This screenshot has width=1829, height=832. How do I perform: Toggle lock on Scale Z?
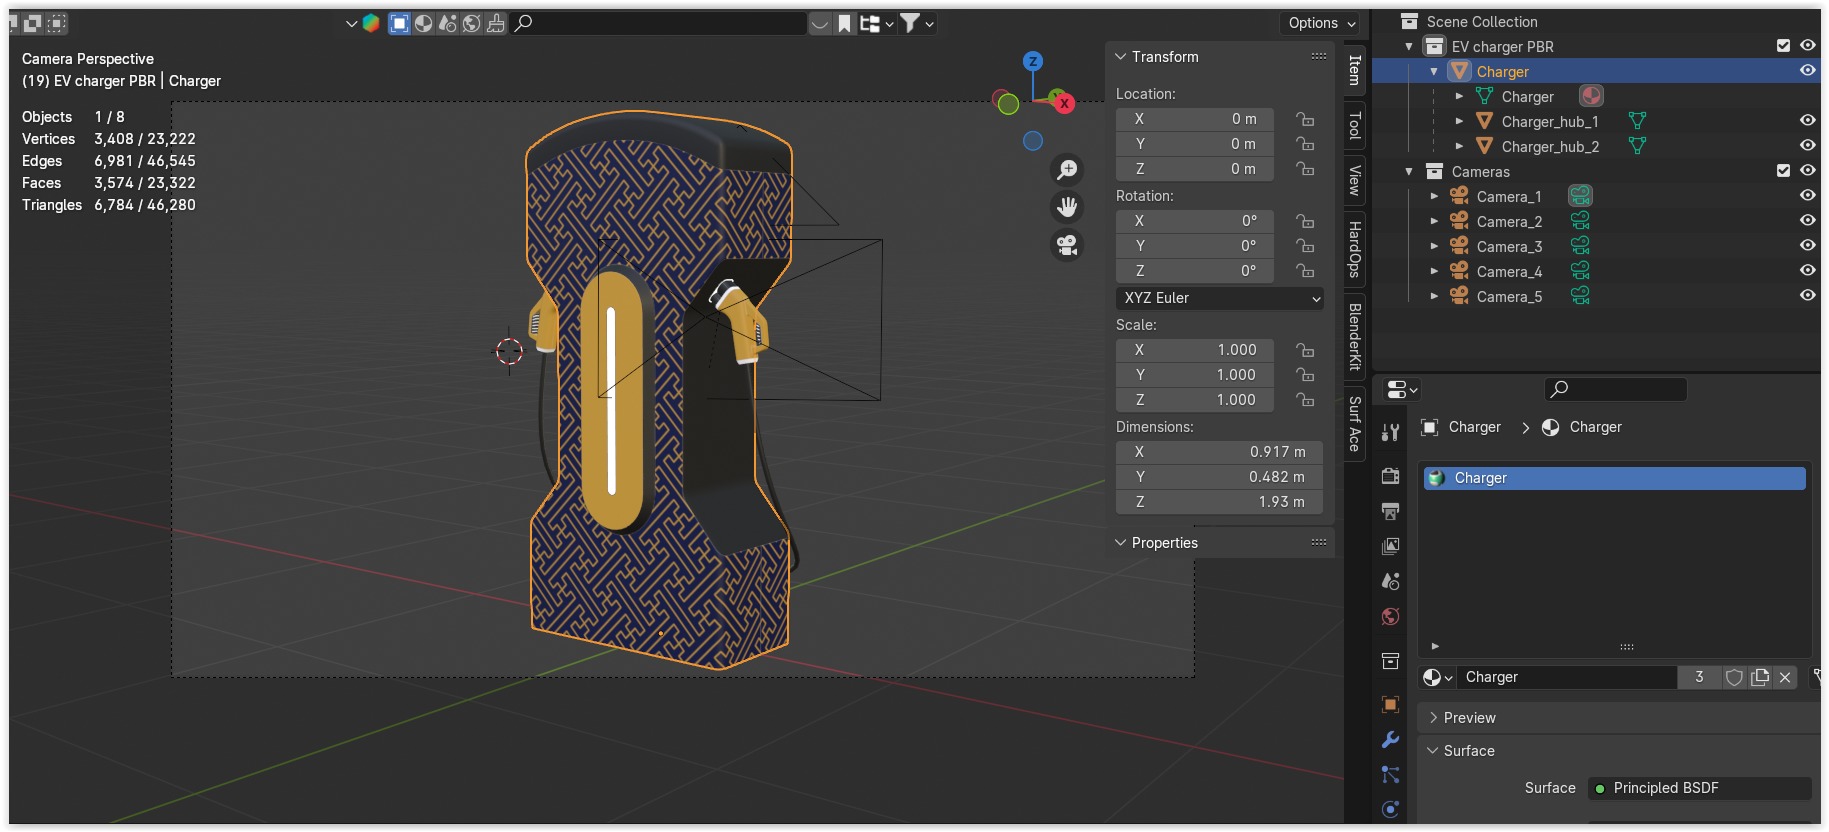point(1305,400)
